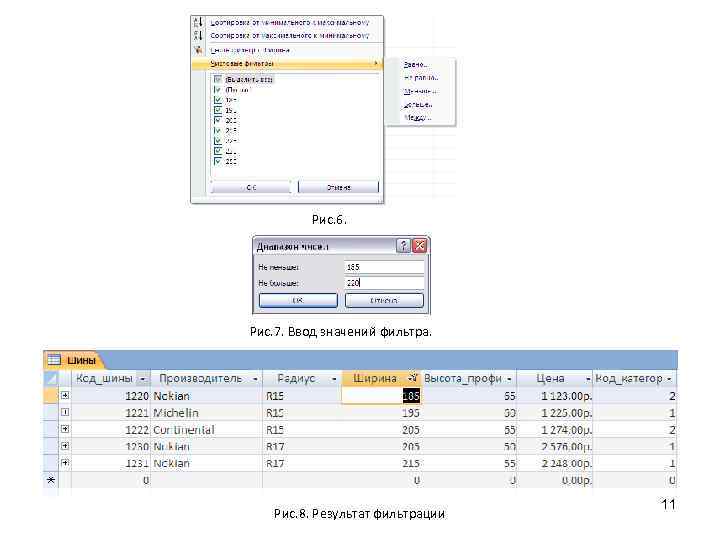This screenshot has height=540, width=720.
Task: Click the price cell 2 248.00р.
Action: [x=554, y=463]
